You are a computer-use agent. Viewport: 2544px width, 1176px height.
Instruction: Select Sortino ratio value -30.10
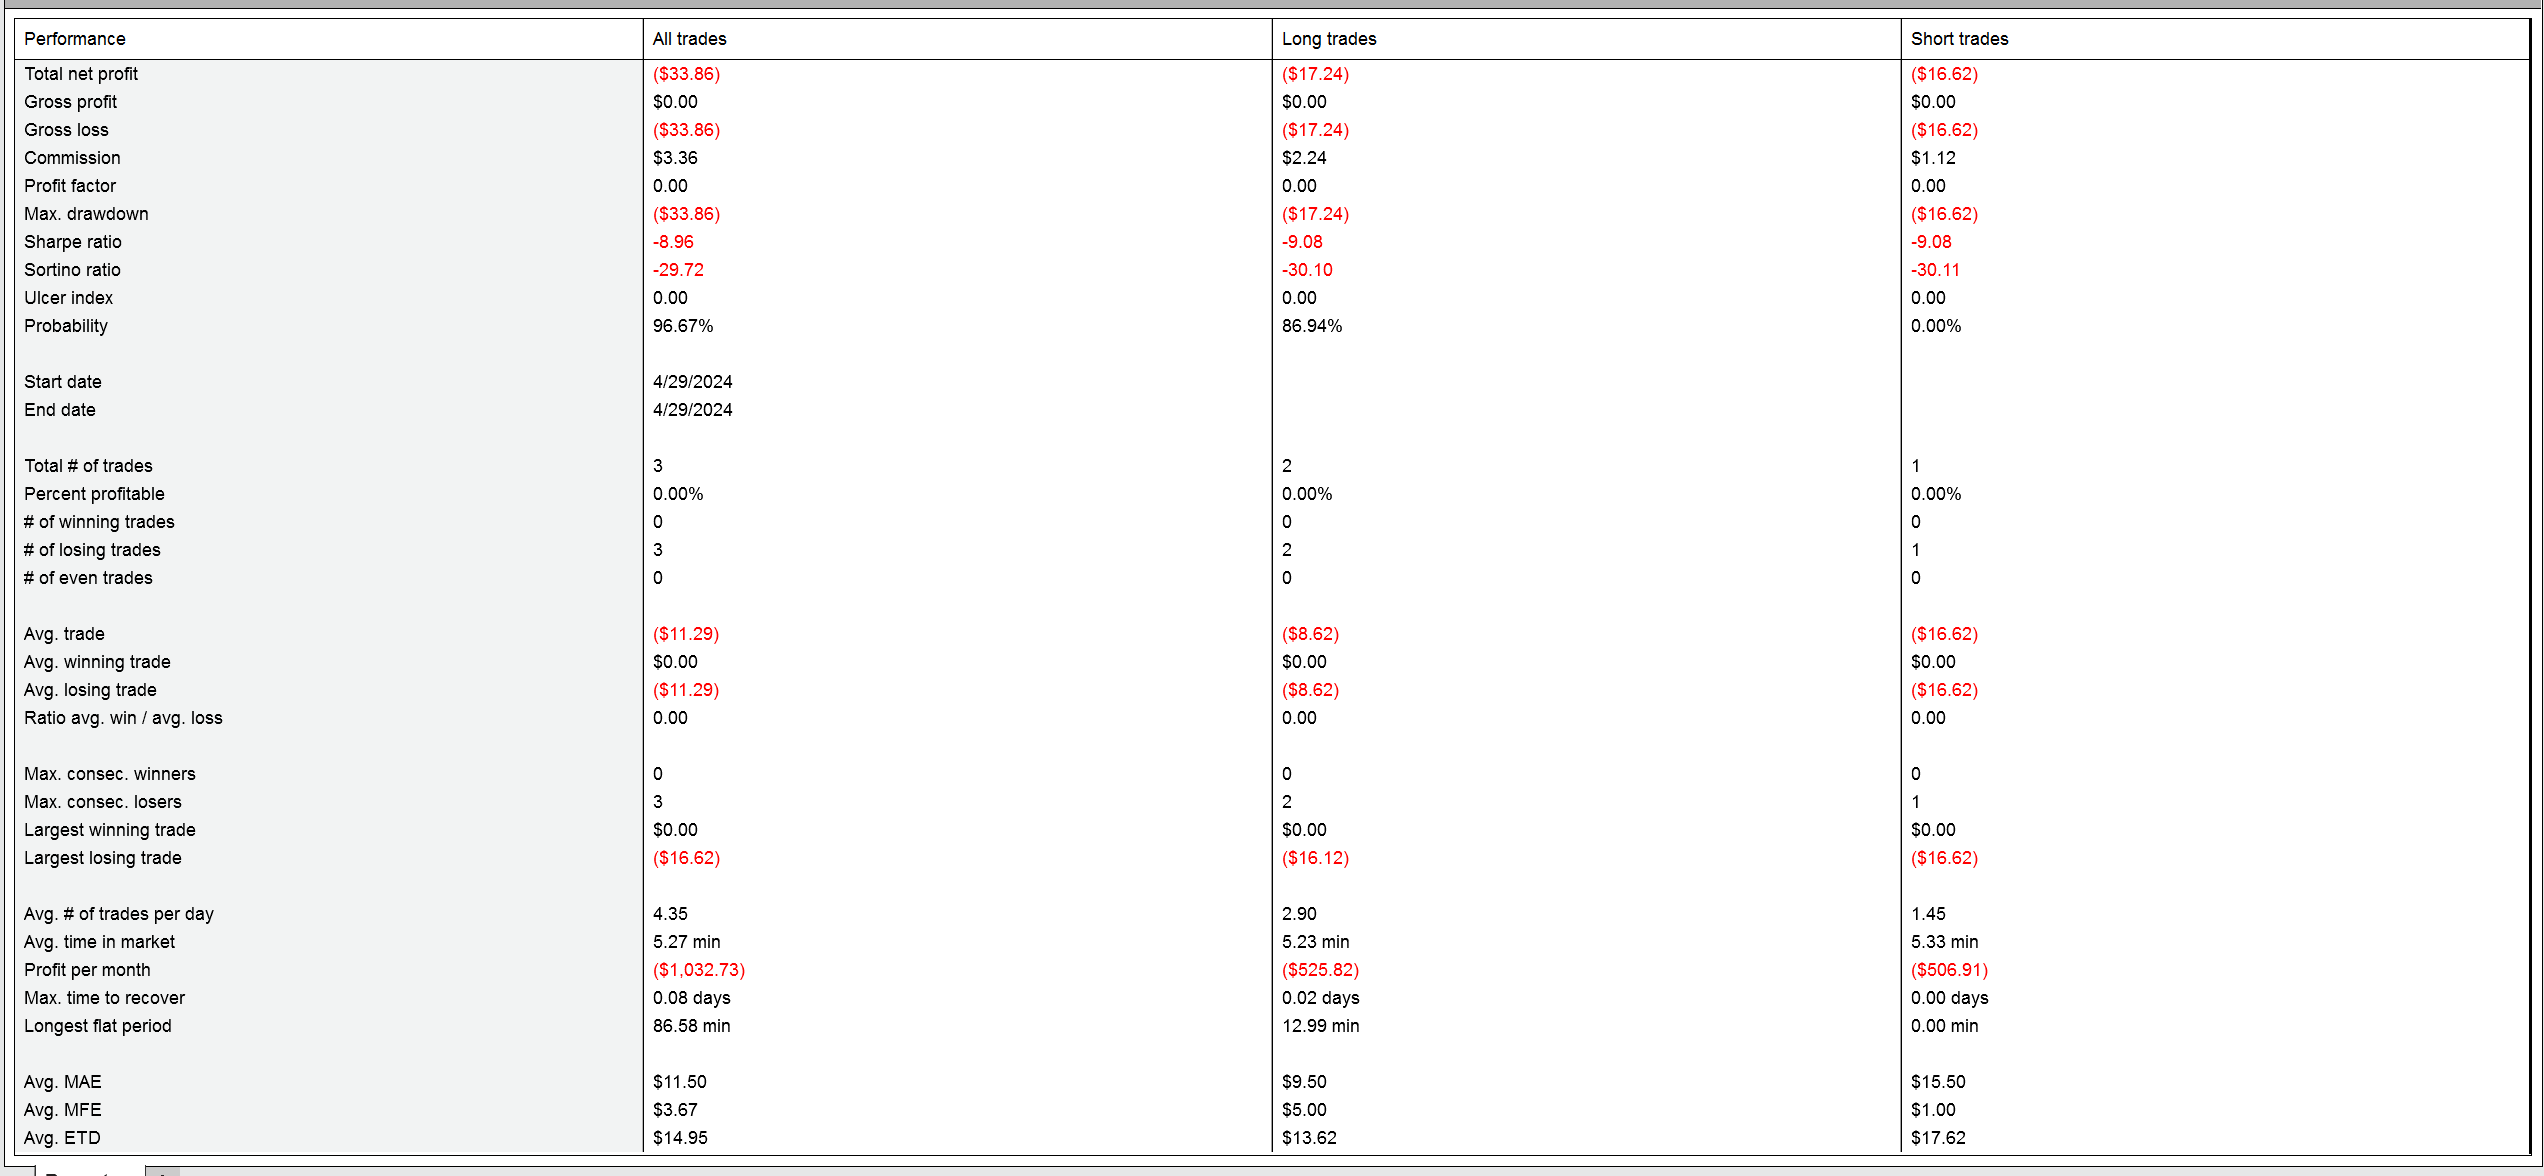tap(1307, 270)
